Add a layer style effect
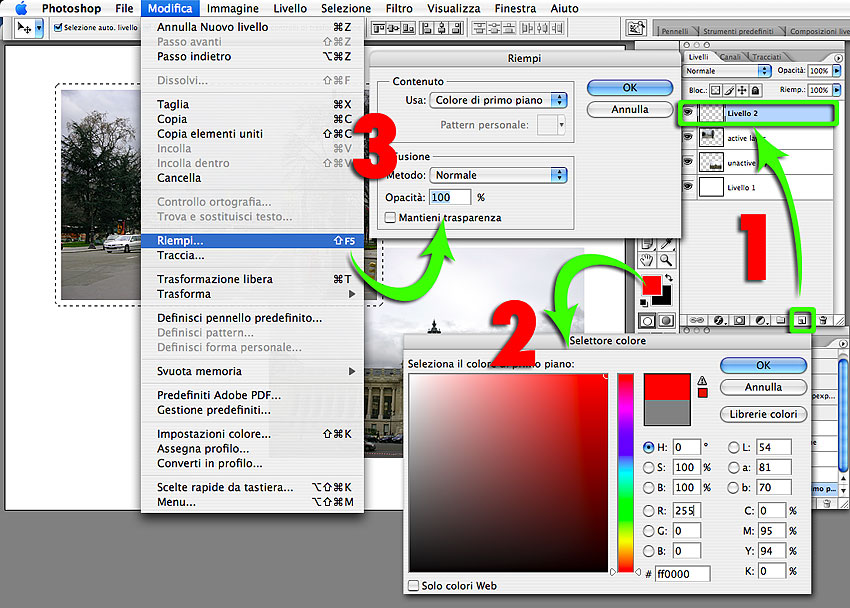The height and width of the screenshot is (608, 850). tap(719, 320)
